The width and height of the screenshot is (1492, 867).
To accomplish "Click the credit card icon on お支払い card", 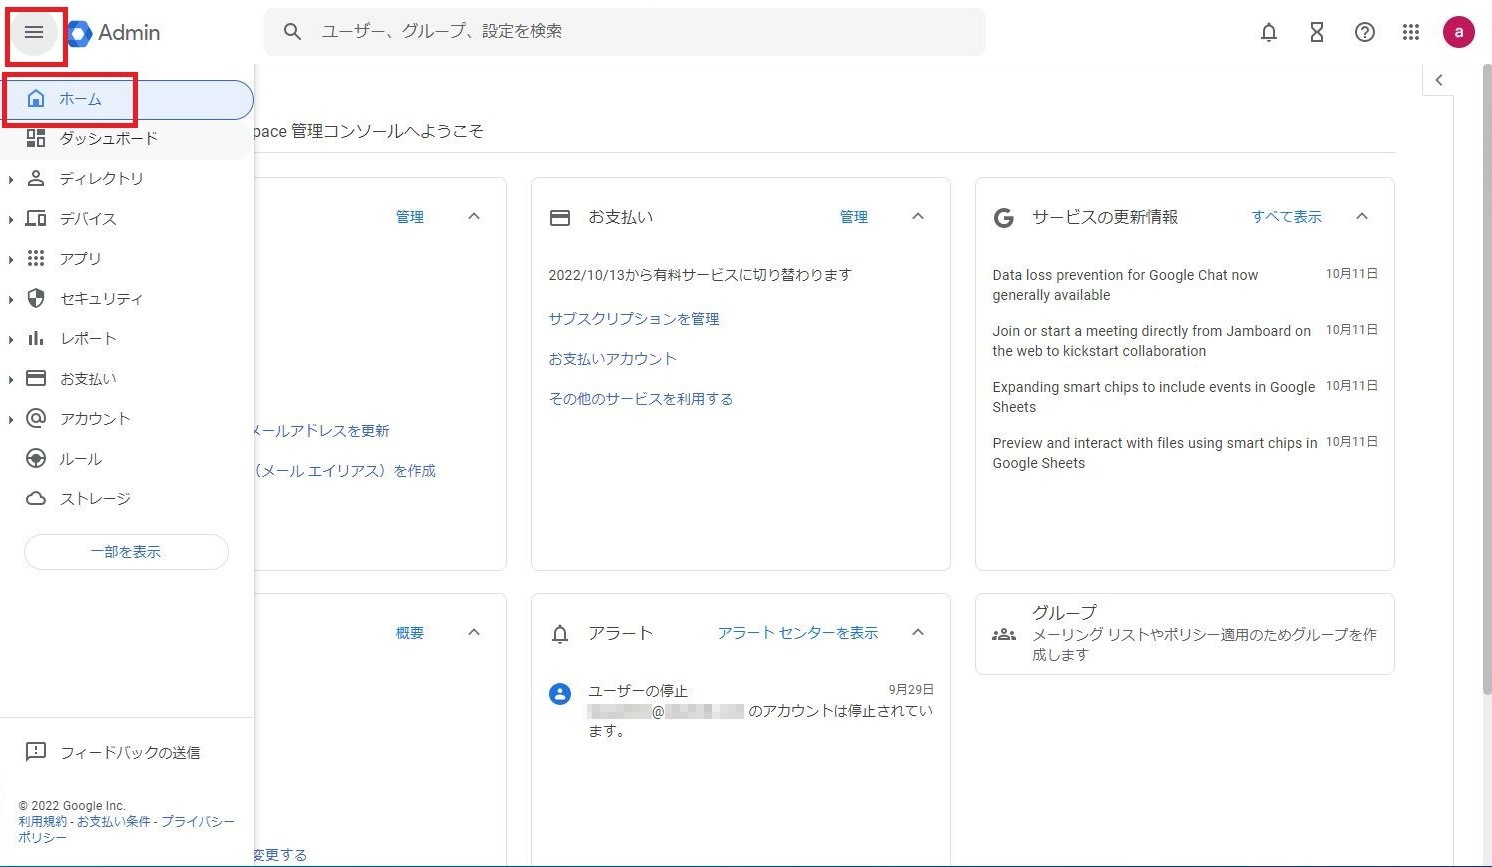I will pos(560,217).
